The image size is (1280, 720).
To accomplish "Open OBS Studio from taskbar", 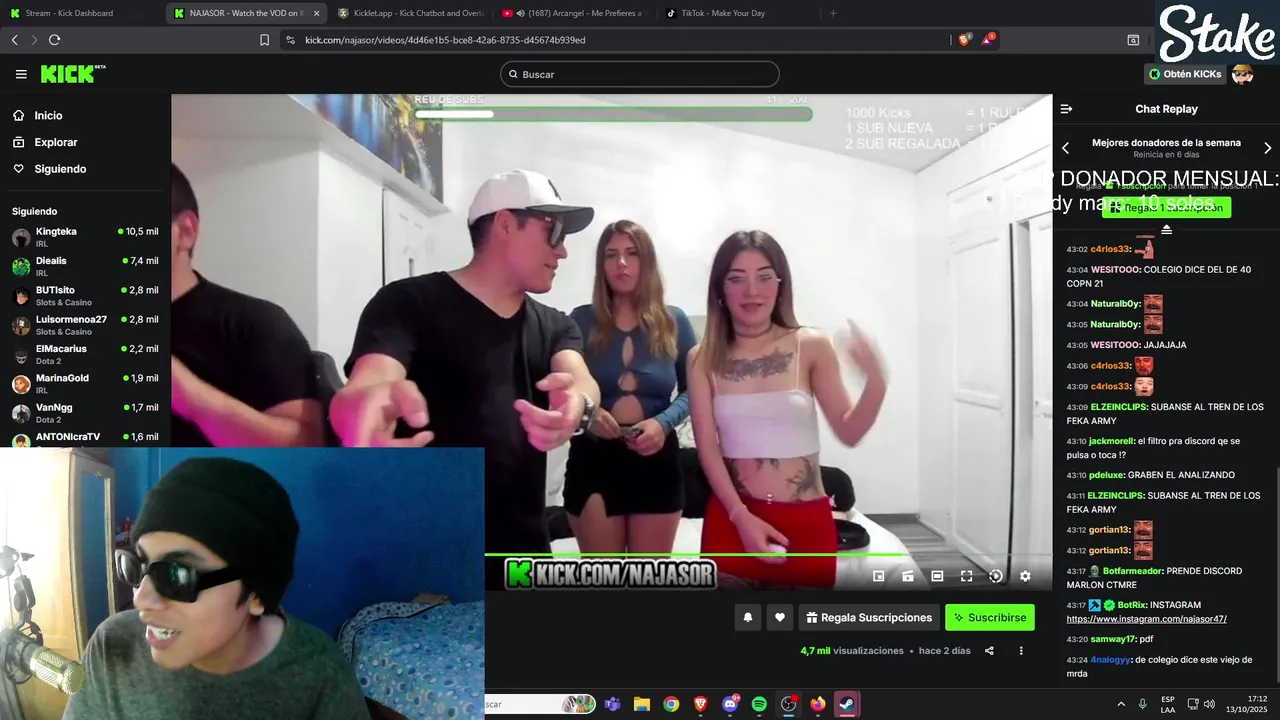I will tap(788, 704).
